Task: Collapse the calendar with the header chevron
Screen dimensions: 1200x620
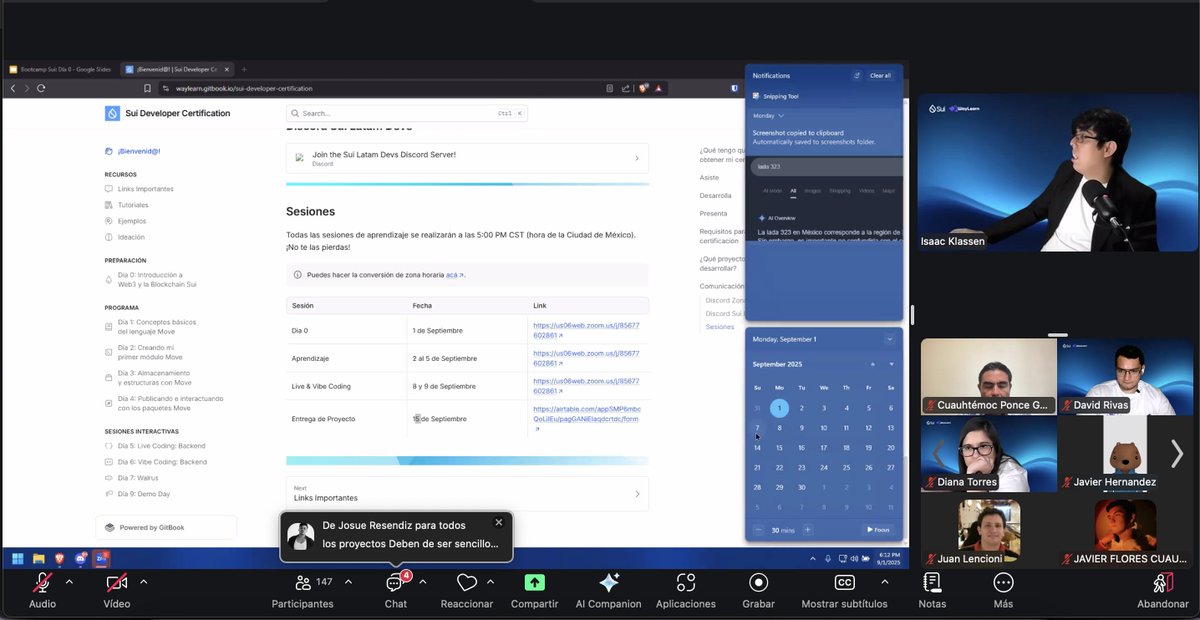Action: [889, 339]
